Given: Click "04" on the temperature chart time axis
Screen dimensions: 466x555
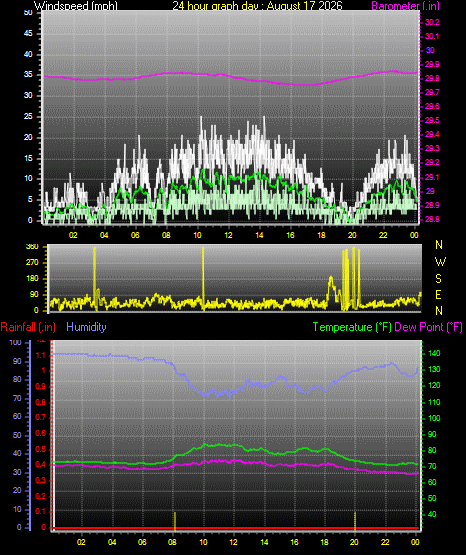Looking at the screenshot, I should click(112, 542).
